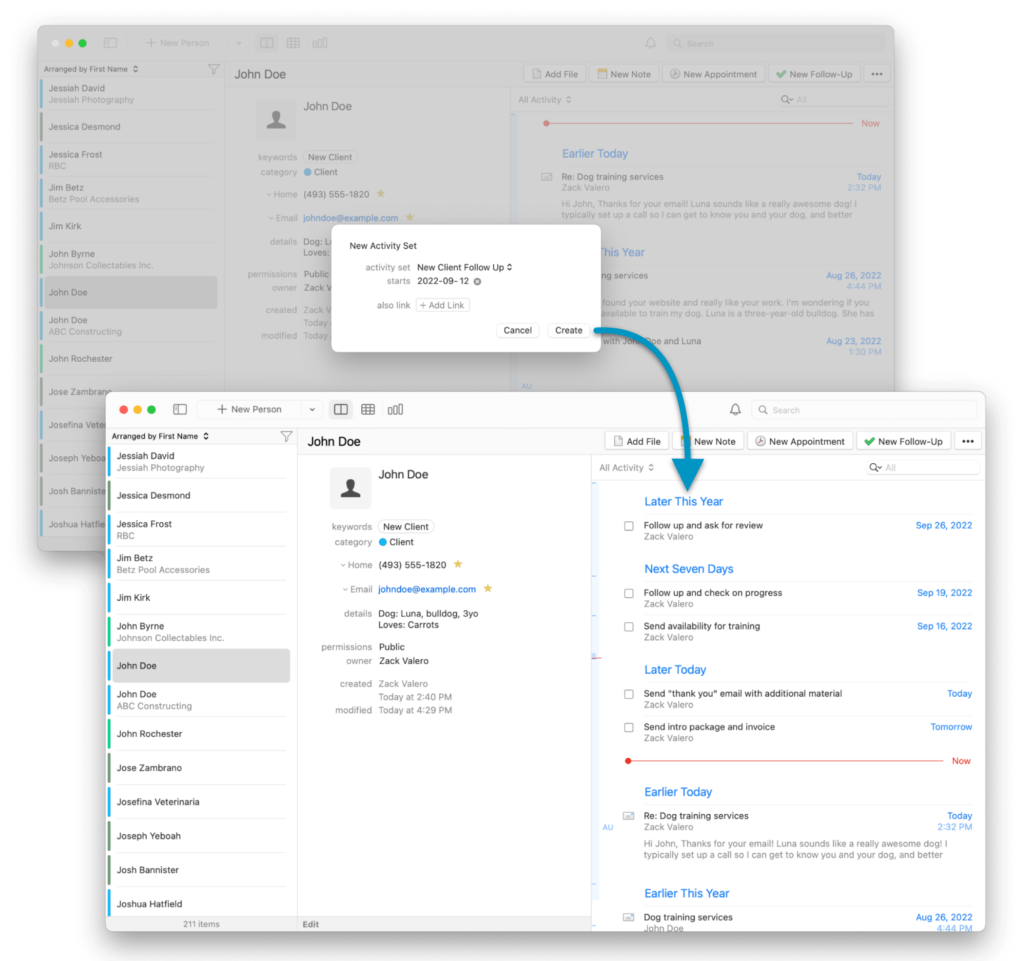1024x961 pixels.
Task: Open All Activity dropdown in back window
Action: click(x=545, y=100)
